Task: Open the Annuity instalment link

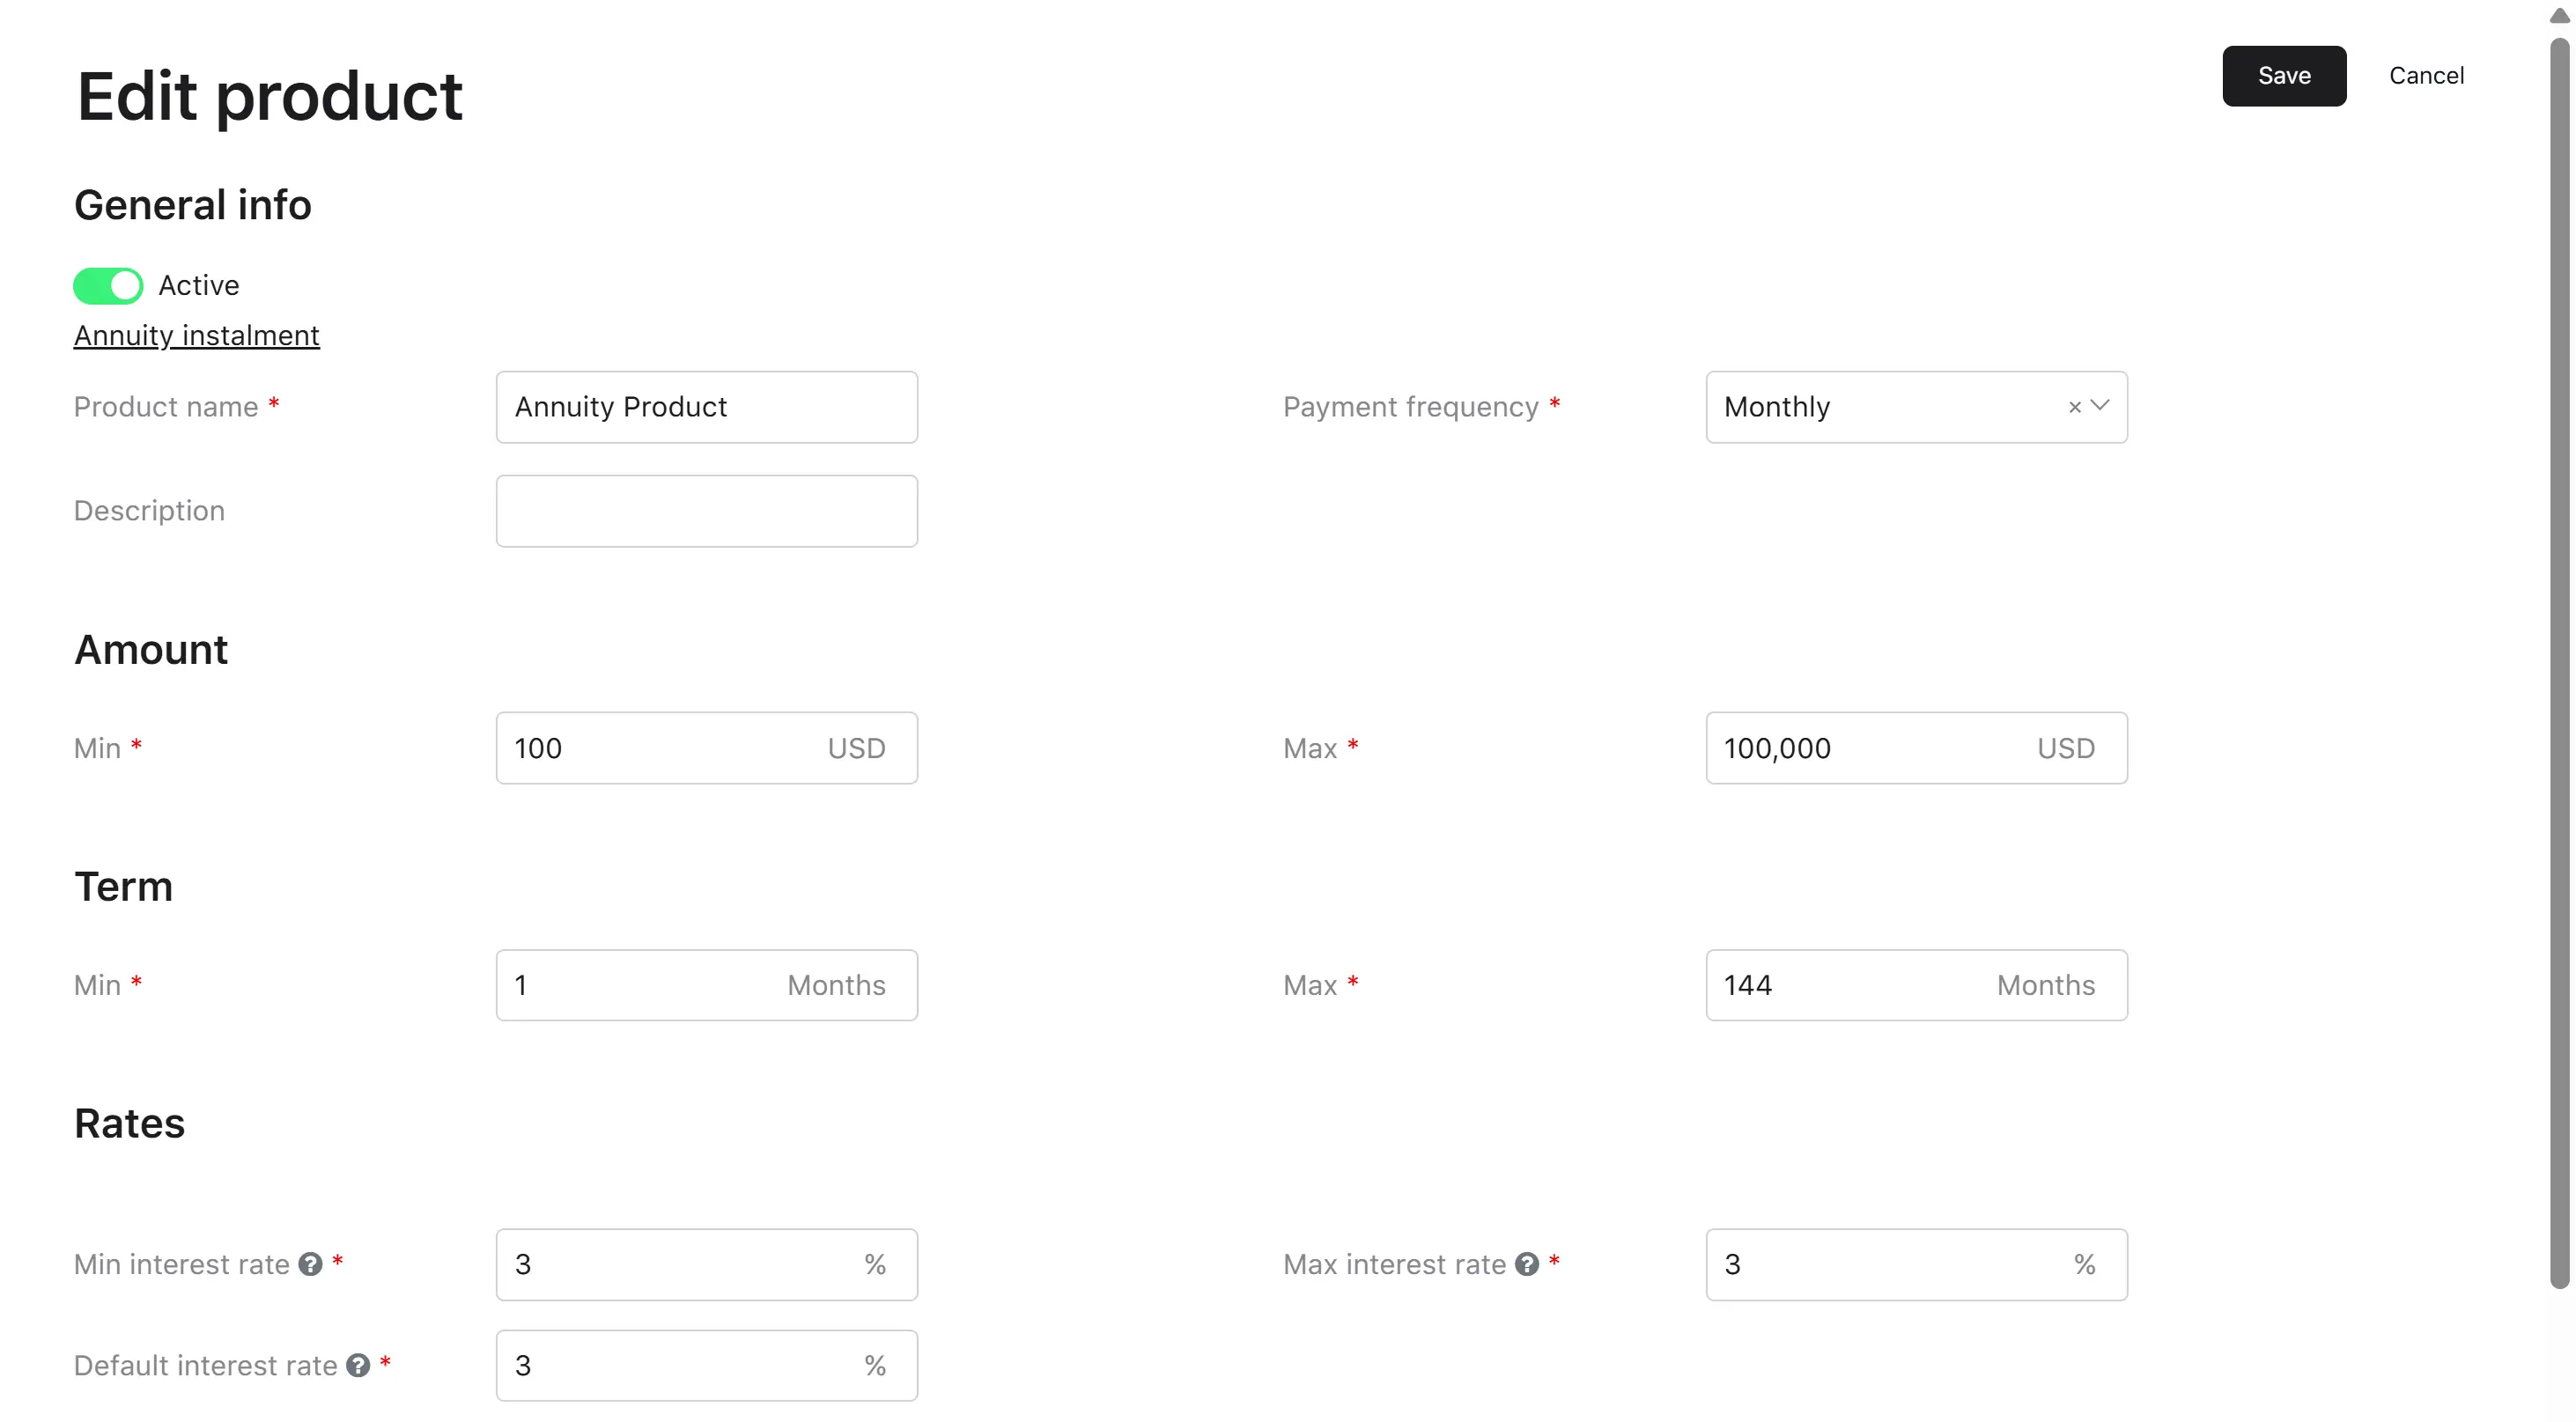Action: (197, 336)
